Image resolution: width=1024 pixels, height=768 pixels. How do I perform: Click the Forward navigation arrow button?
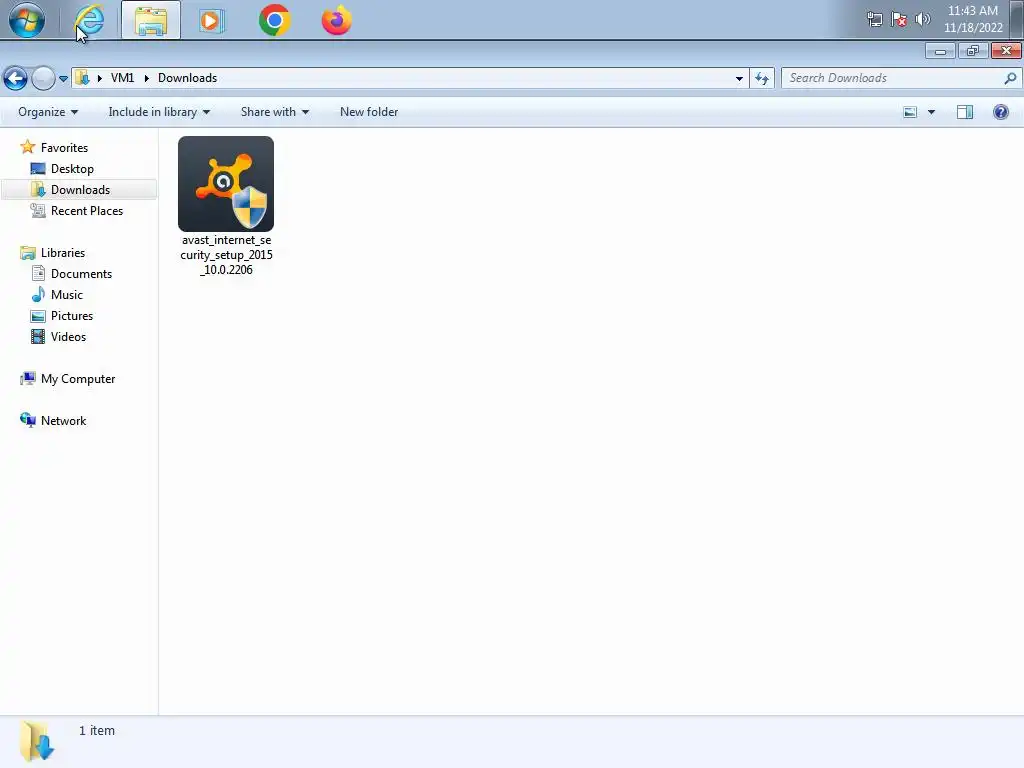click(x=43, y=78)
